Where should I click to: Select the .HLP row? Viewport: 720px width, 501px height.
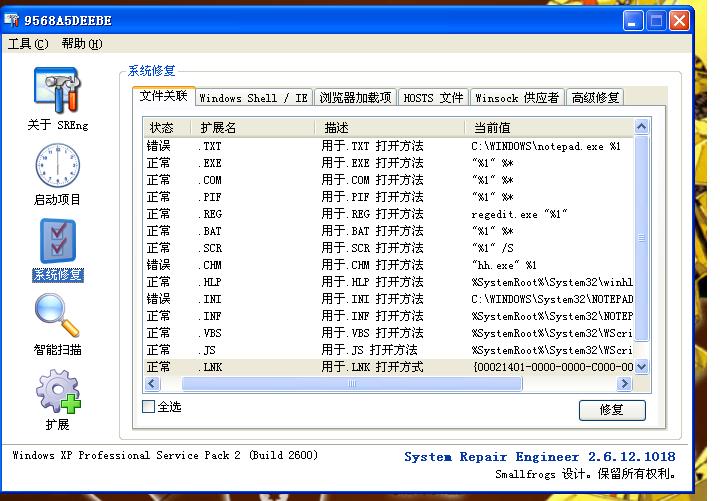pos(388,282)
